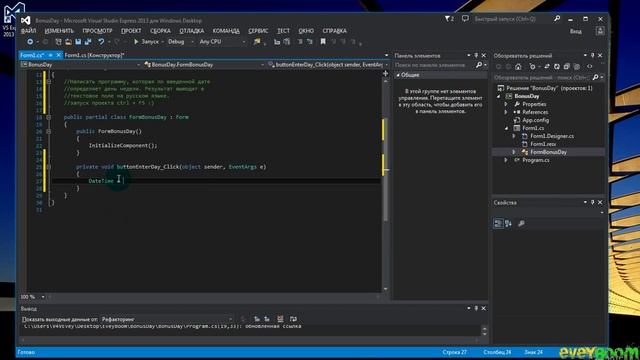
Task: Open the ПРОЕКТ menu
Action: click(x=131, y=31)
